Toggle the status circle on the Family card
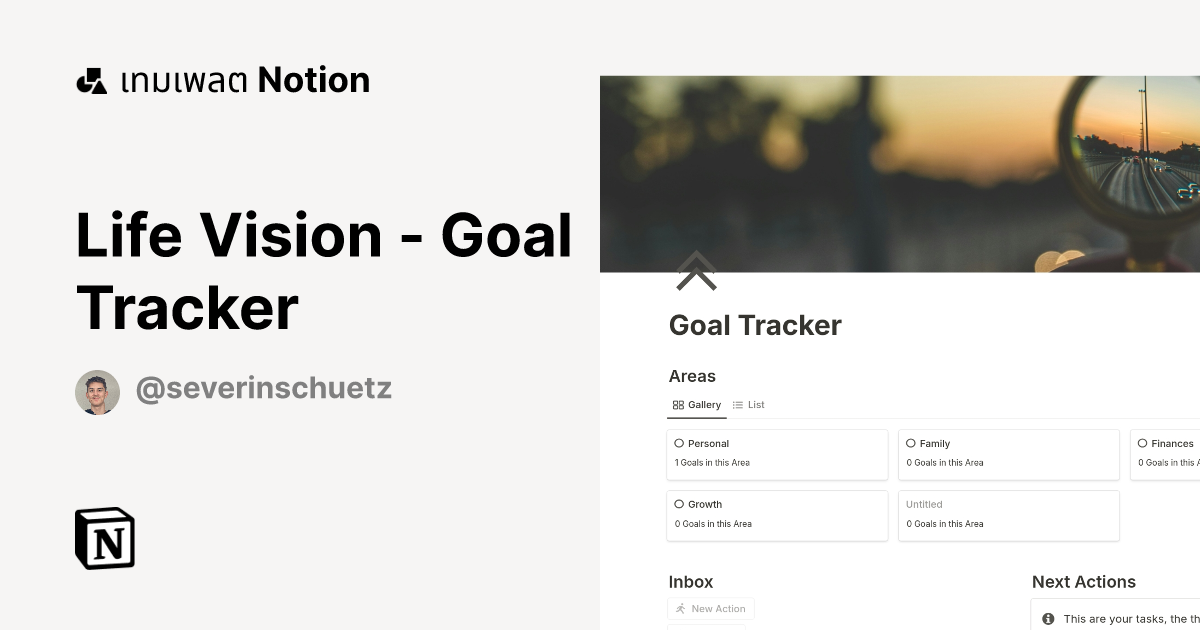The width and height of the screenshot is (1200, 630). 911,443
